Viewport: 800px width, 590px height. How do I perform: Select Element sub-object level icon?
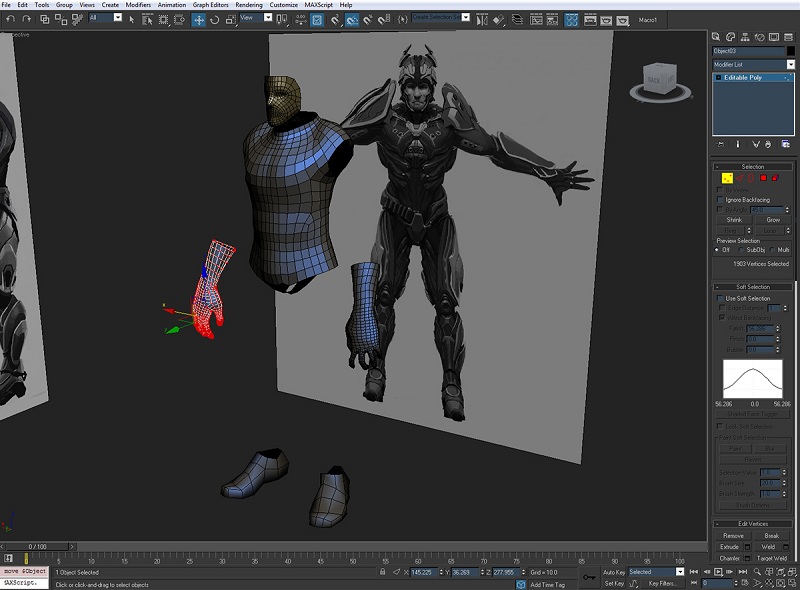pyautogui.click(x=775, y=178)
